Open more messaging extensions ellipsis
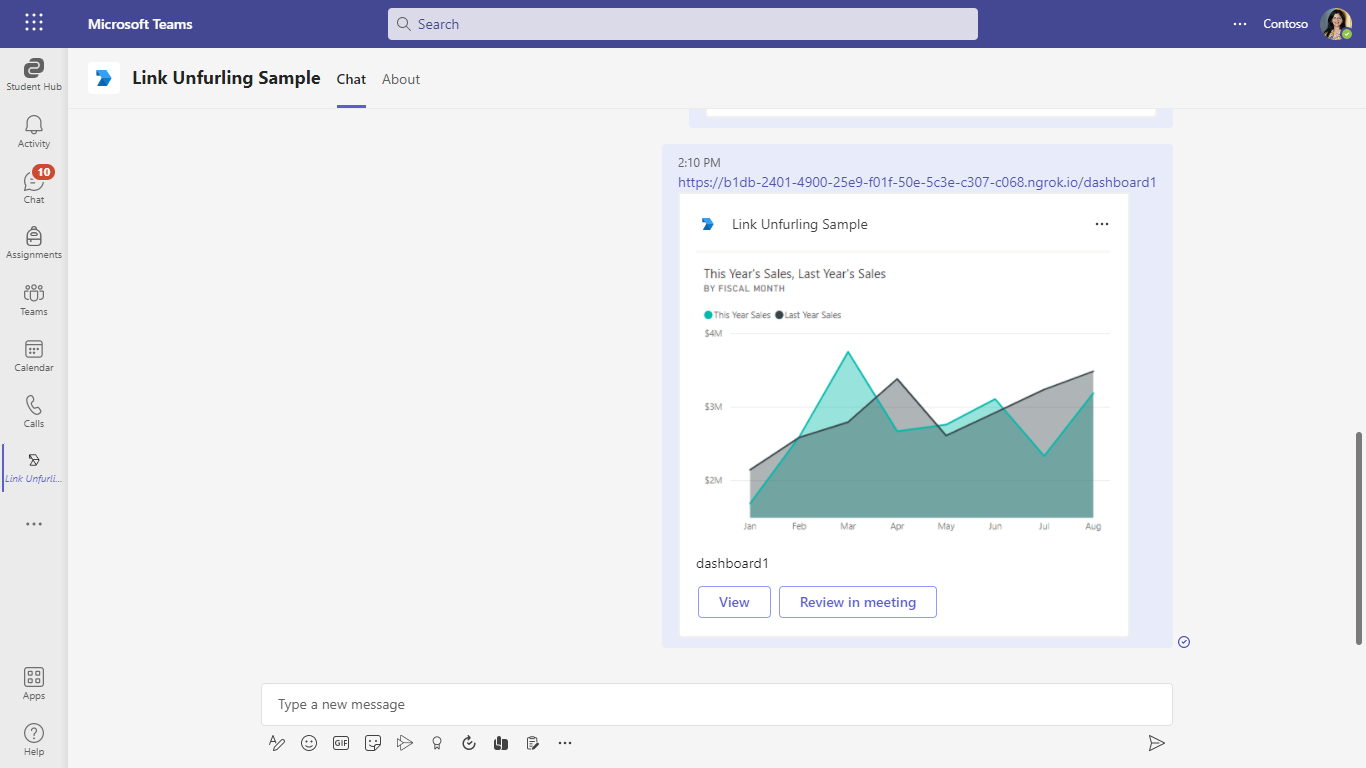The height and width of the screenshot is (768, 1366). [x=565, y=743]
